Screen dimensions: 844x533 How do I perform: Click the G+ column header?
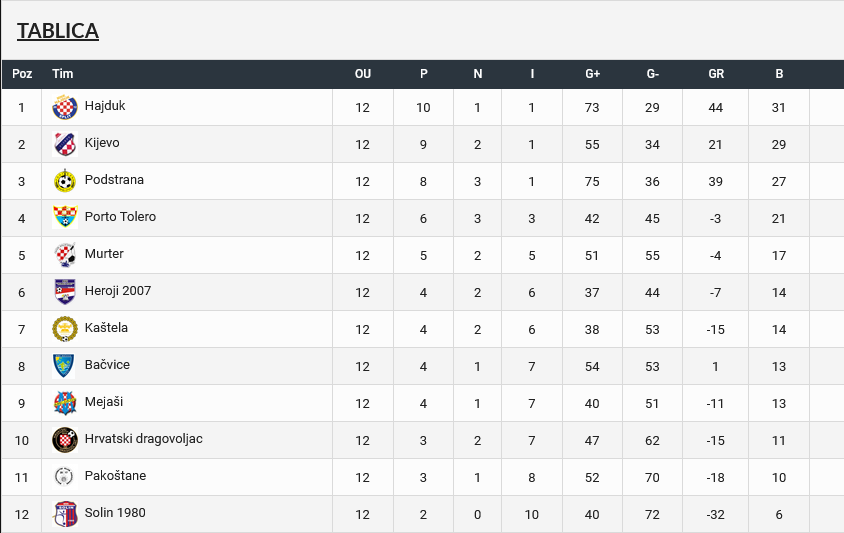point(592,74)
